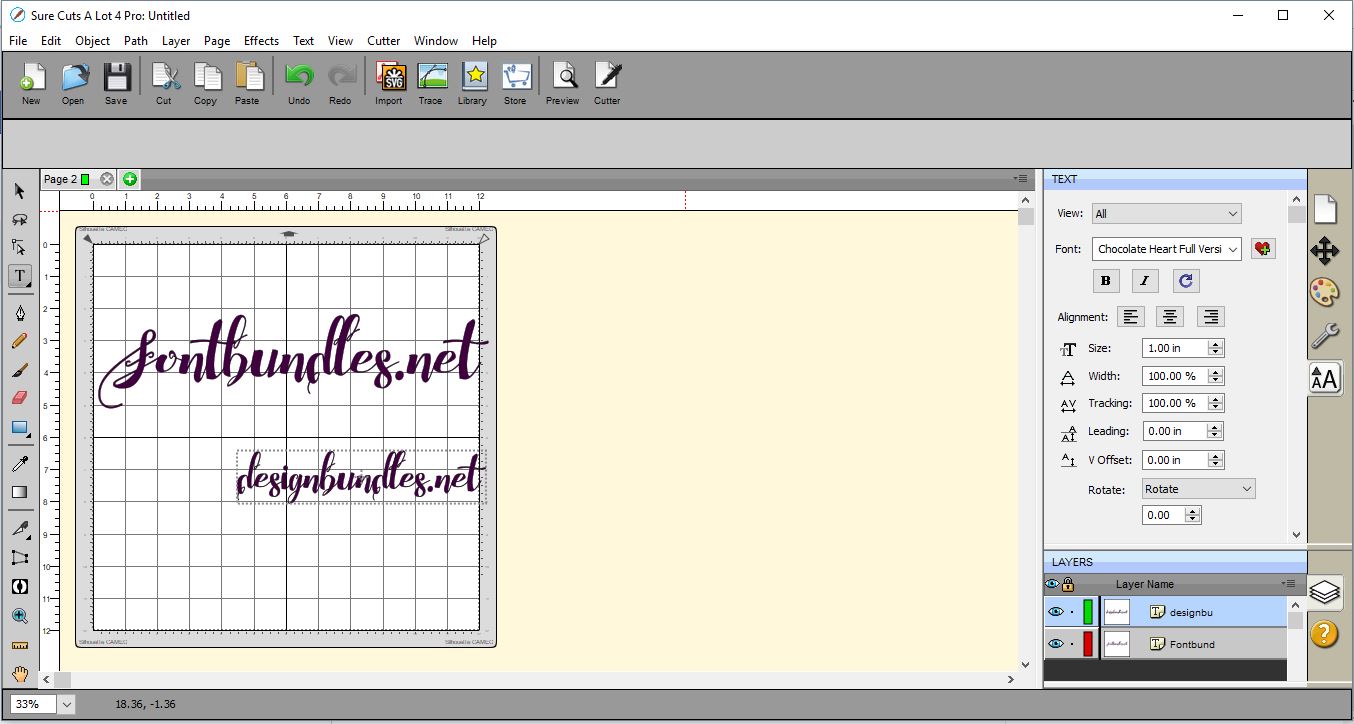Select the Brush tool
The image size is (1354, 724).
pyautogui.click(x=19, y=370)
